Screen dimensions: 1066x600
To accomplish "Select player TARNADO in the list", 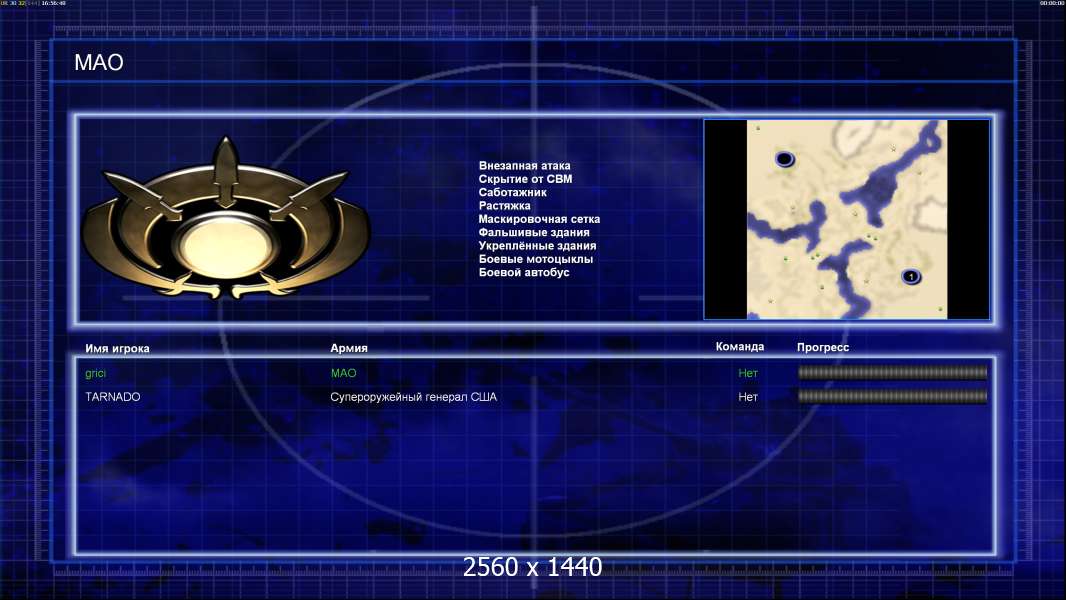I will pyautogui.click(x=112, y=397).
